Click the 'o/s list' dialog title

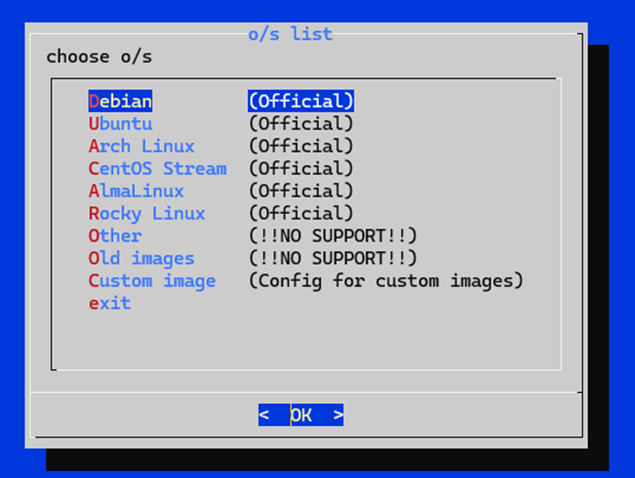point(290,34)
